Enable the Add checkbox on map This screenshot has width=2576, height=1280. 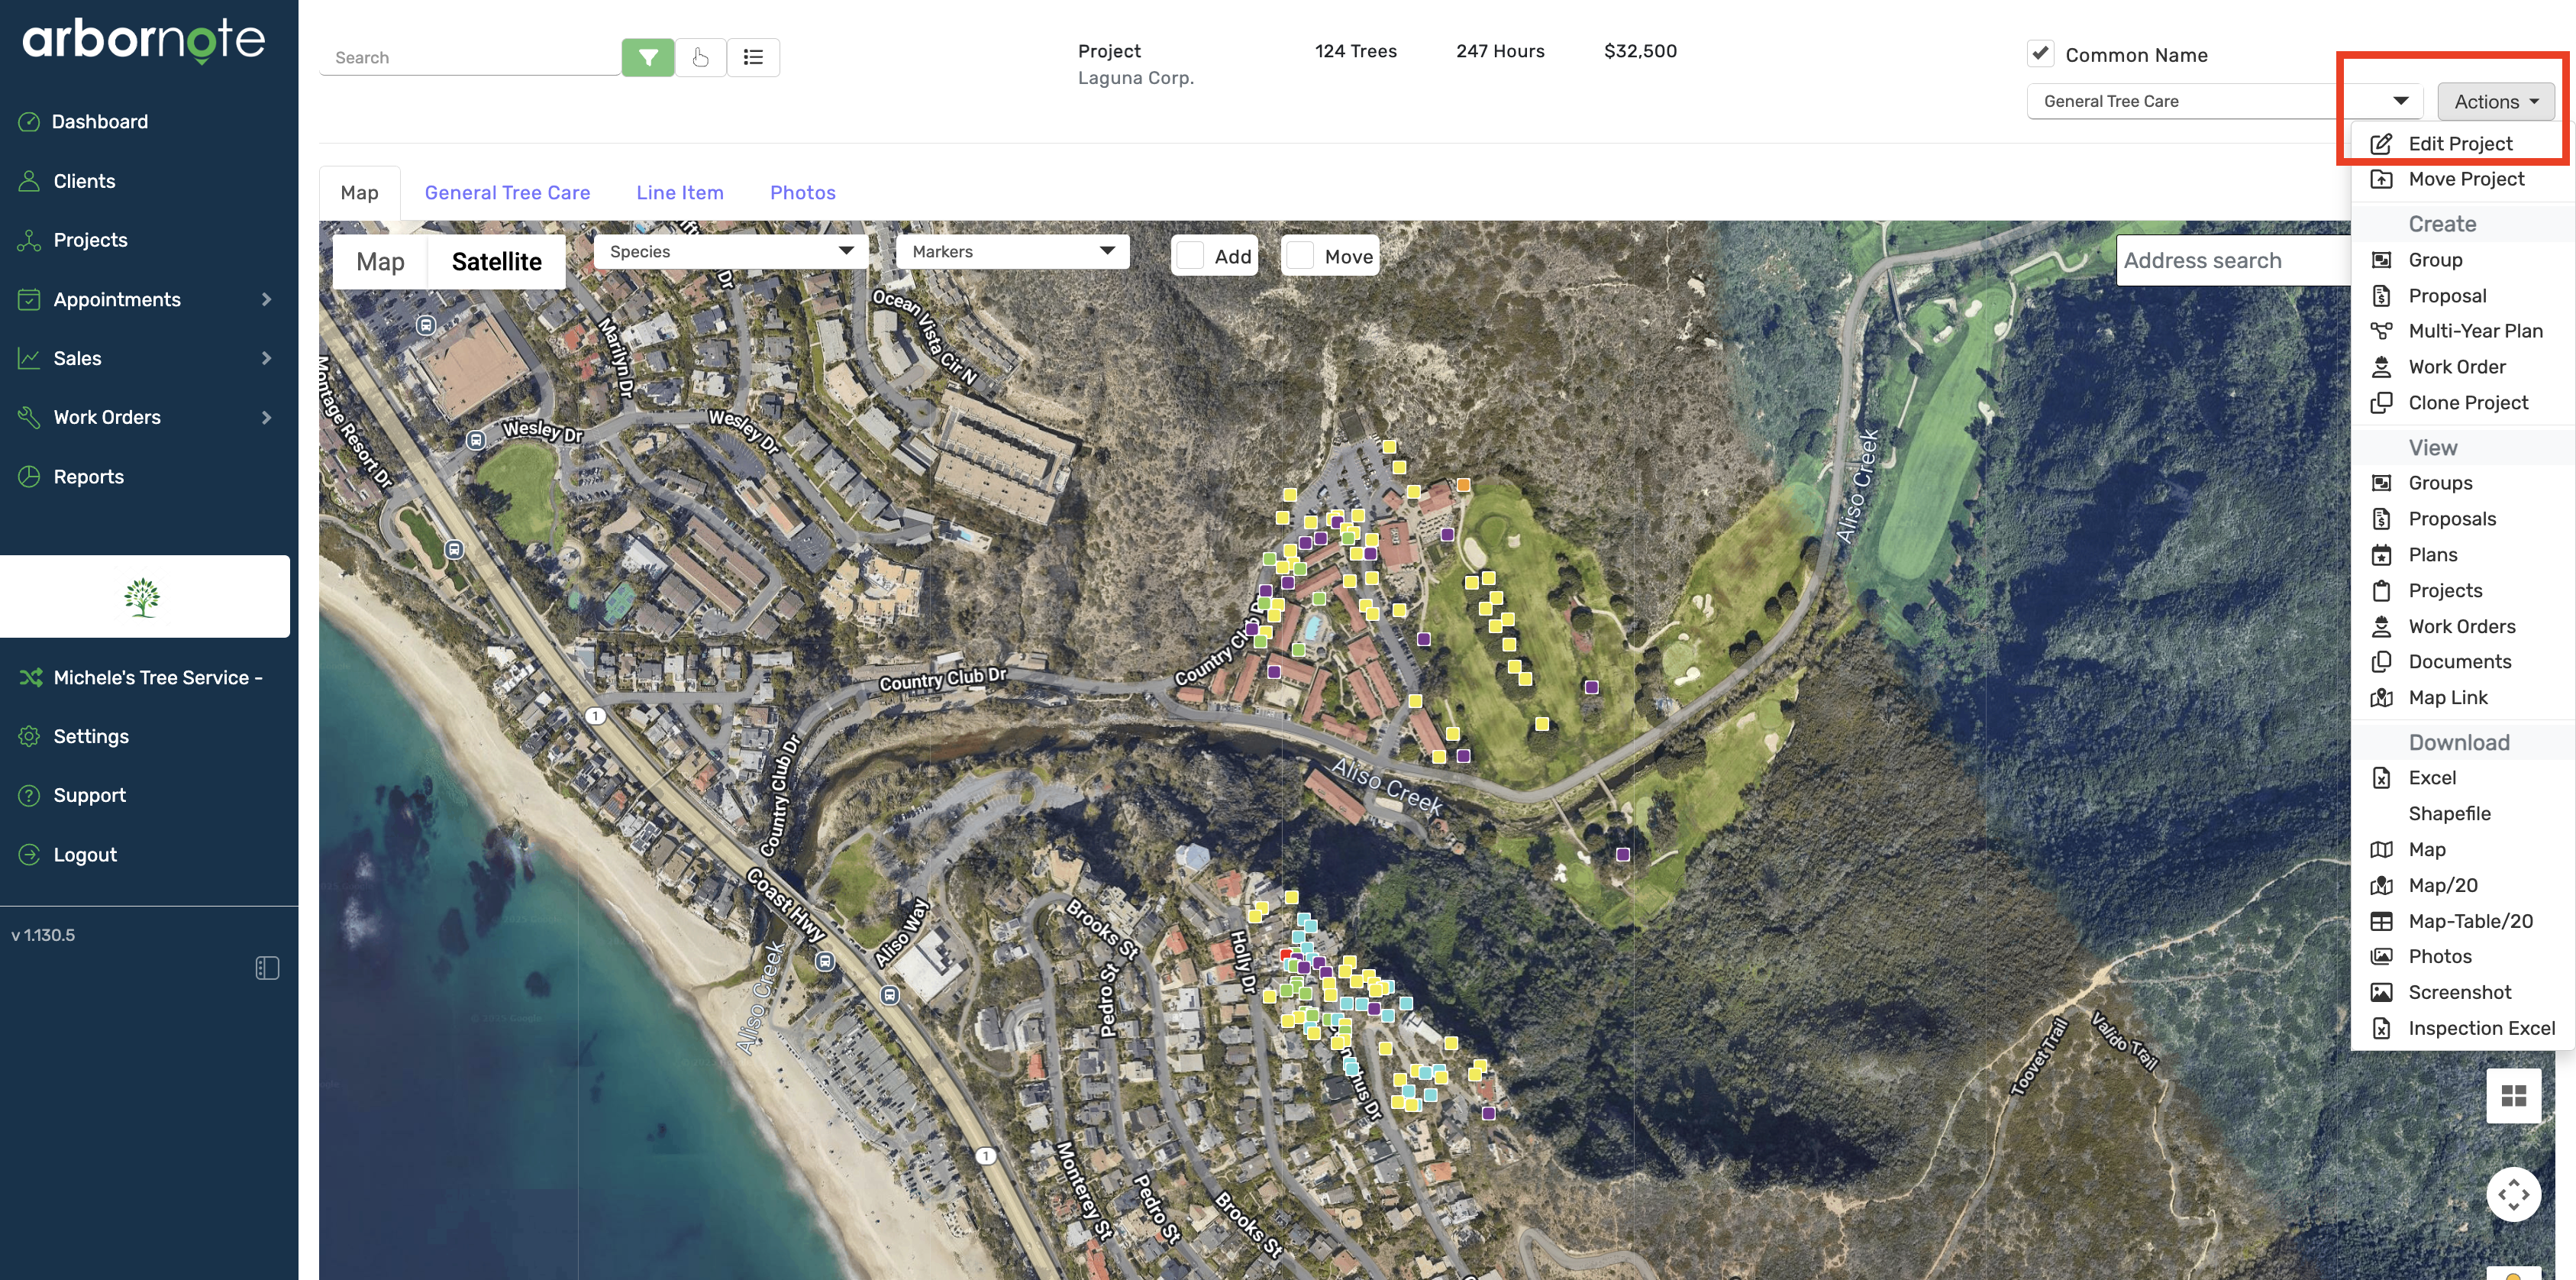click(x=1190, y=256)
